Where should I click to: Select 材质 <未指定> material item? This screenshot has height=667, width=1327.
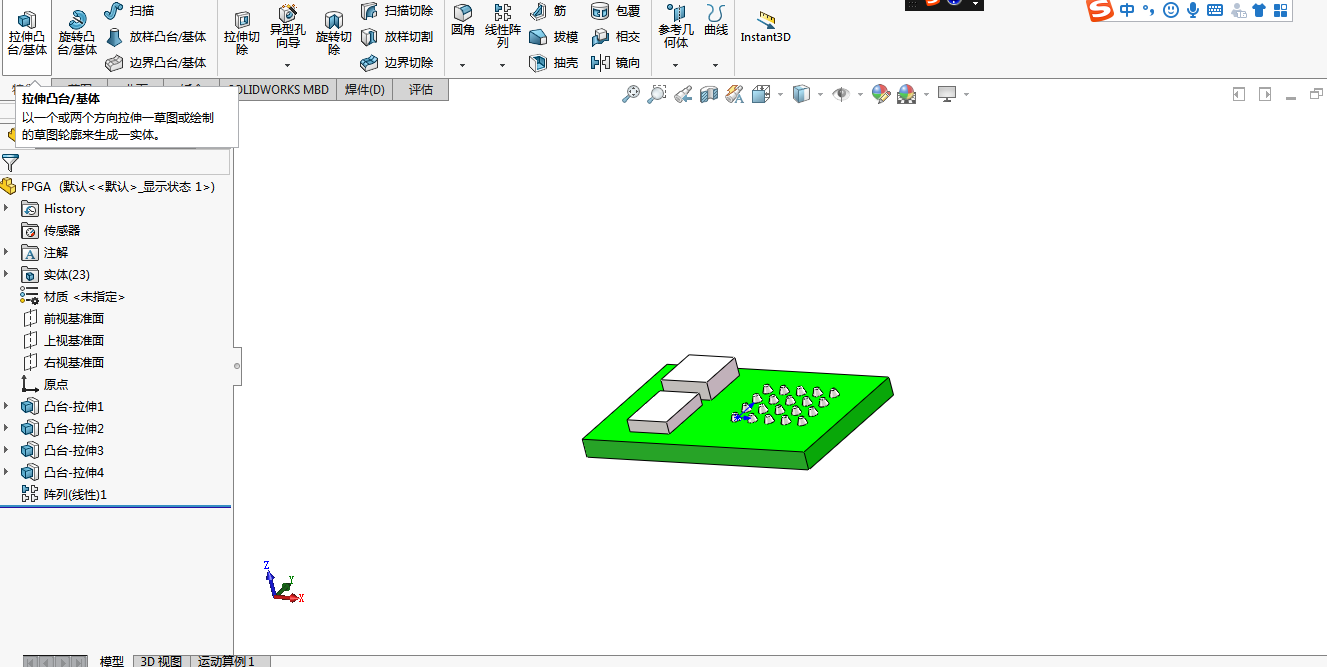point(73,296)
